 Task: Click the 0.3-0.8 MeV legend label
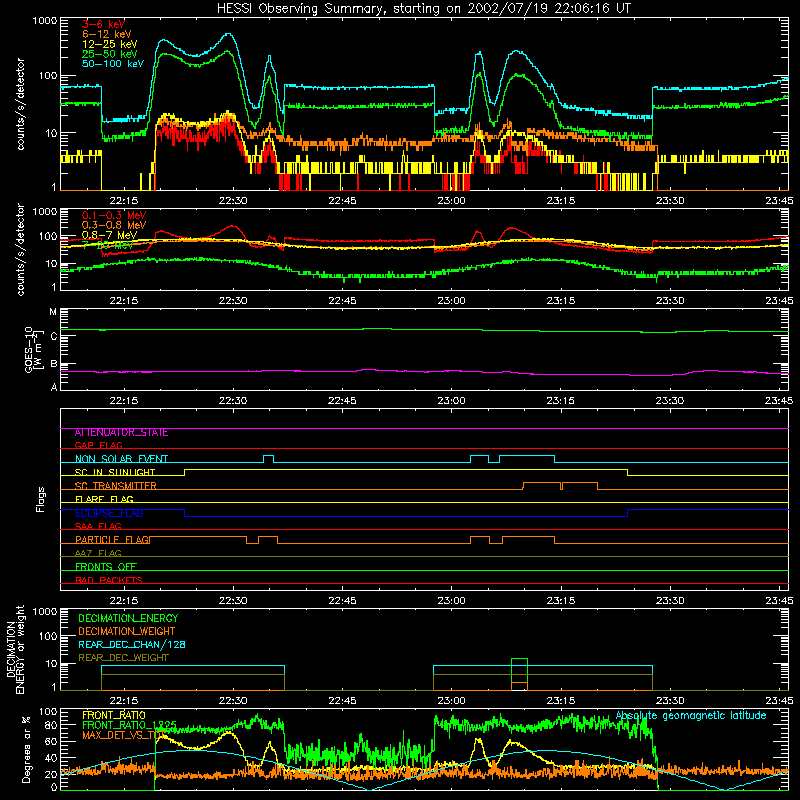tap(114, 225)
